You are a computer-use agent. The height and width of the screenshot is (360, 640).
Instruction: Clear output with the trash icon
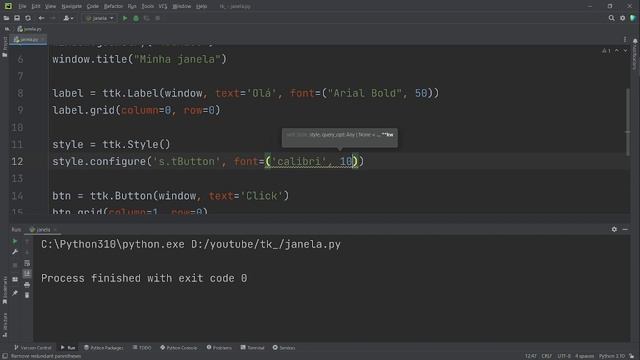(x=27, y=295)
